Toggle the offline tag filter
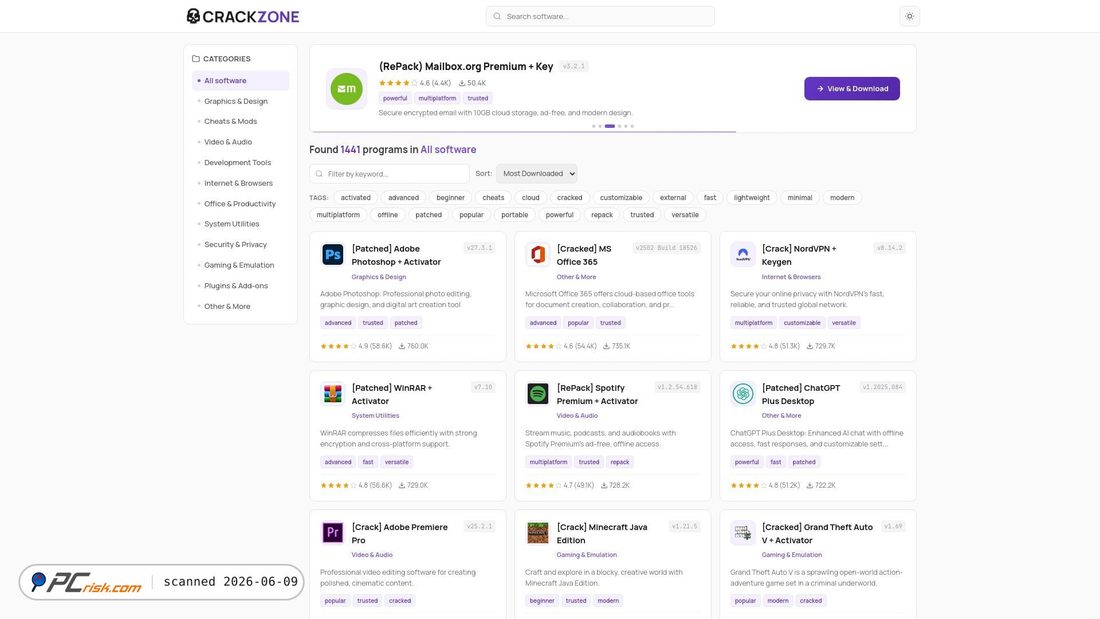Image resolution: width=1100 pixels, height=619 pixels. 387,215
